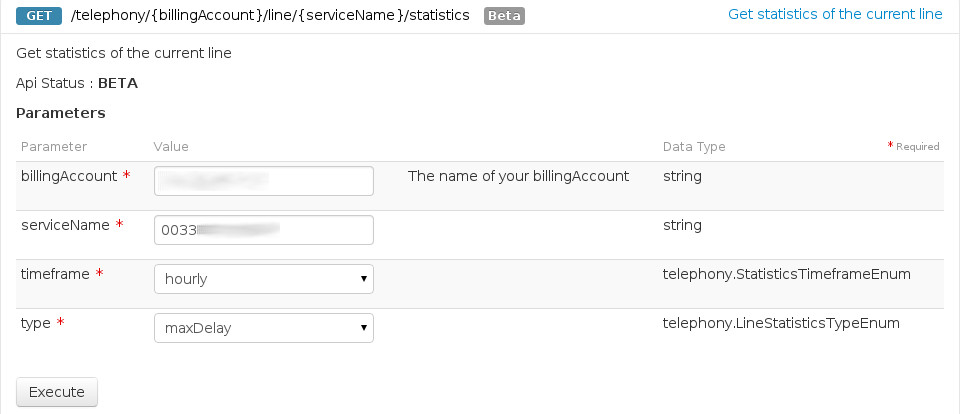Expand the type dropdown showing maxDelay
Viewport: 960px width, 414px height.
[x=263, y=327]
